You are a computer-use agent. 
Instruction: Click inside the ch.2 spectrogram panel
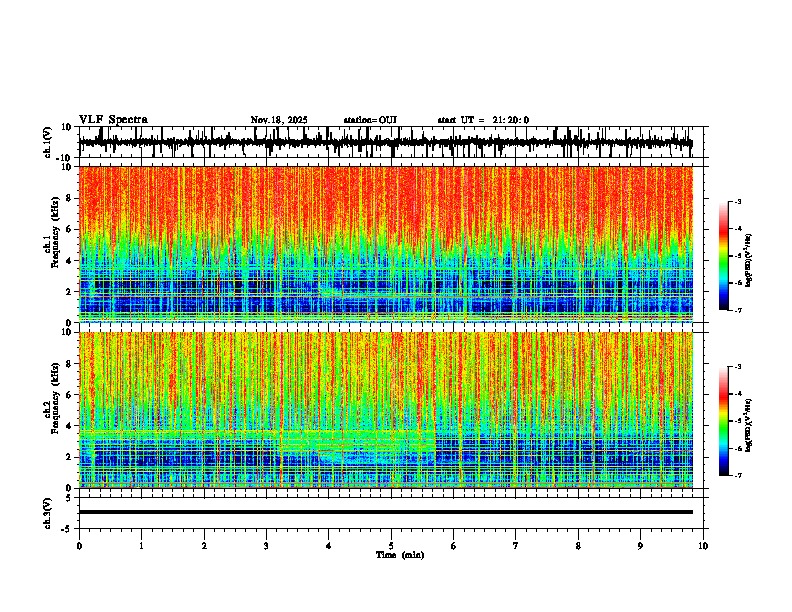click(x=393, y=410)
